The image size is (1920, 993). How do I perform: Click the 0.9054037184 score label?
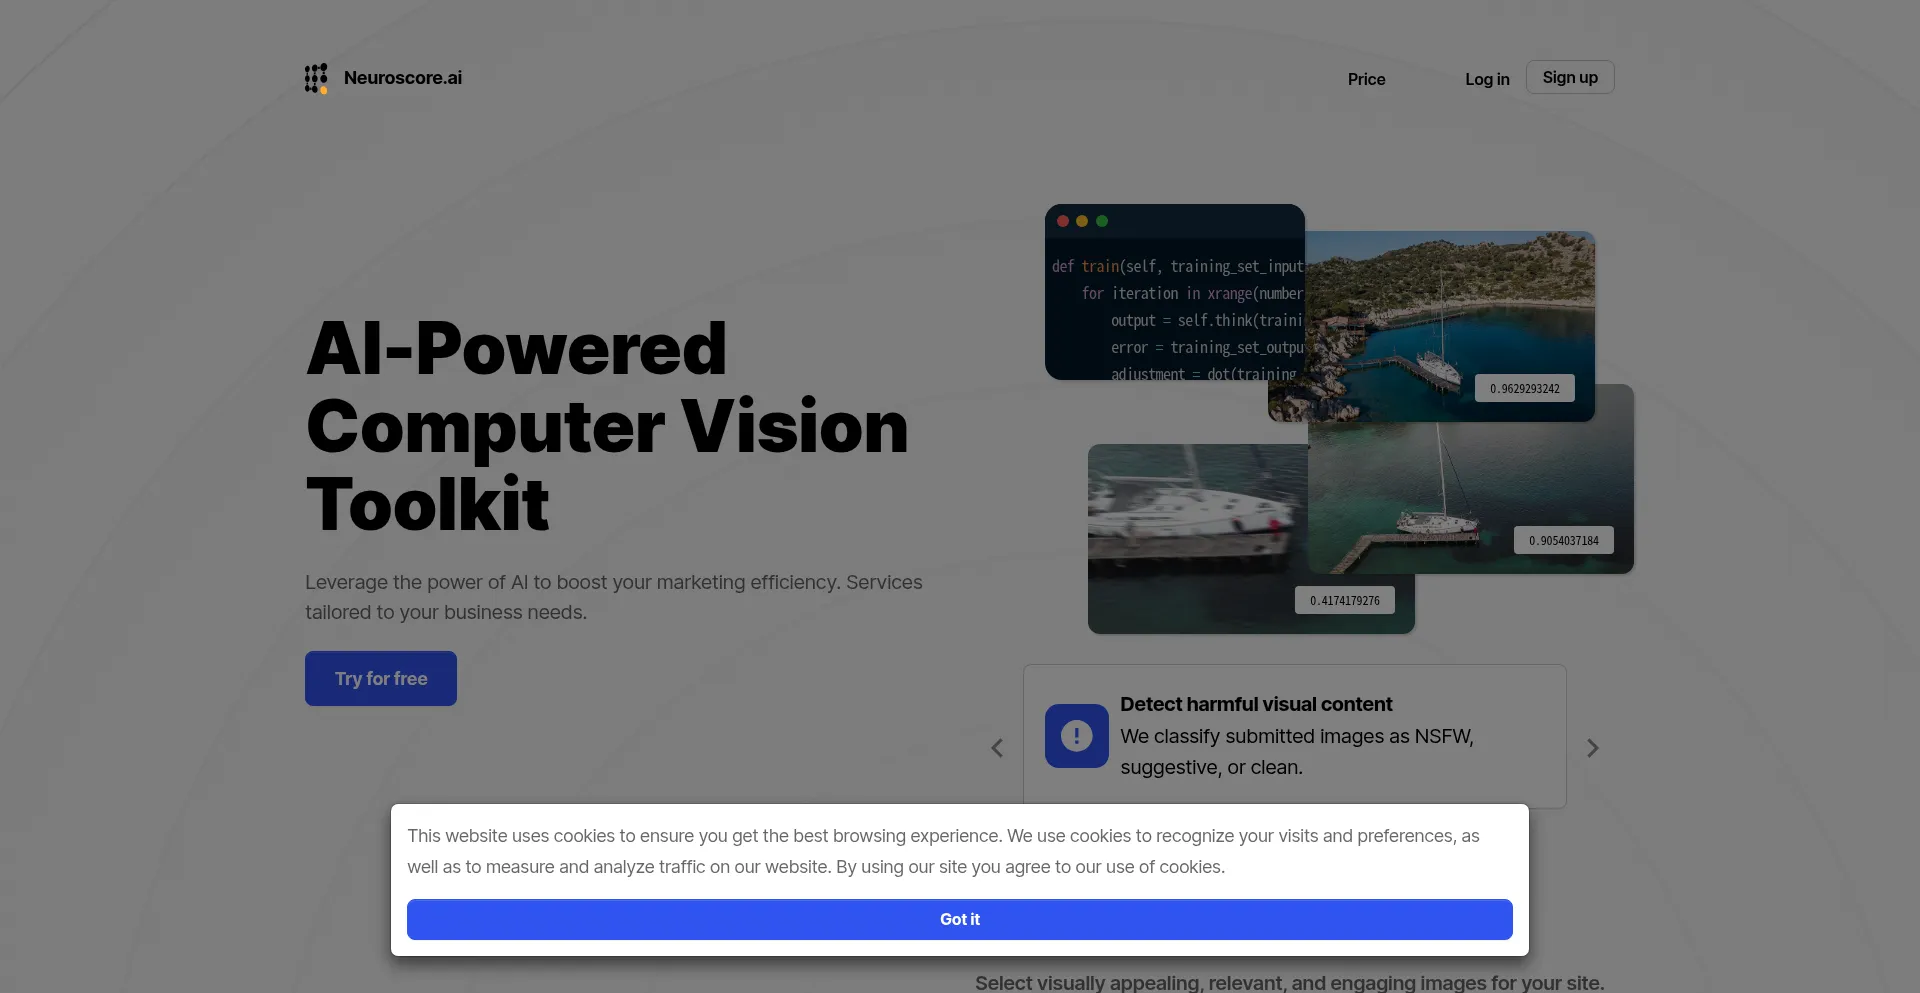click(x=1564, y=541)
